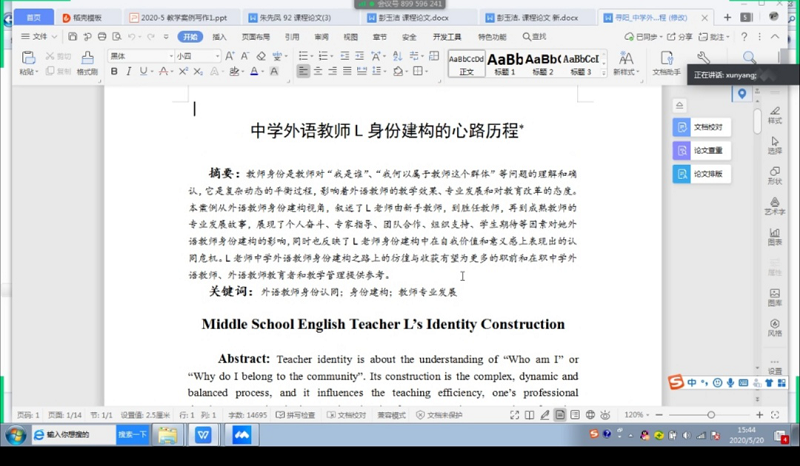Apply italic with the I icon
The image size is (800, 466).
pyautogui.click(x=128, y=72)
